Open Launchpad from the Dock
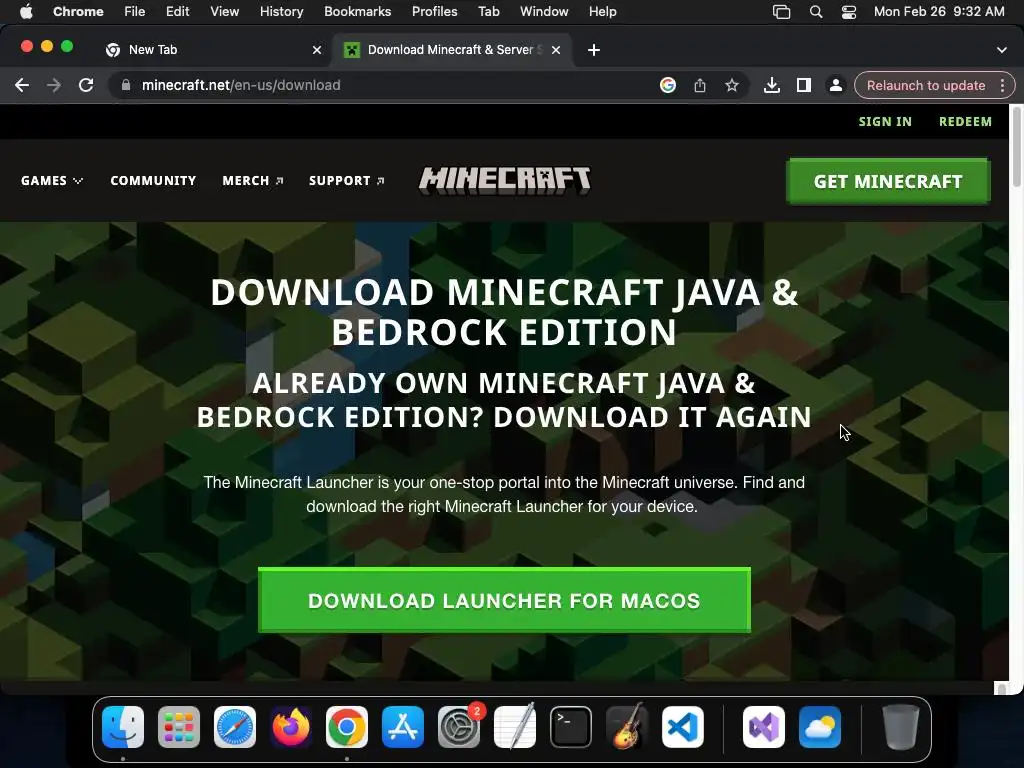 point(179,727)
